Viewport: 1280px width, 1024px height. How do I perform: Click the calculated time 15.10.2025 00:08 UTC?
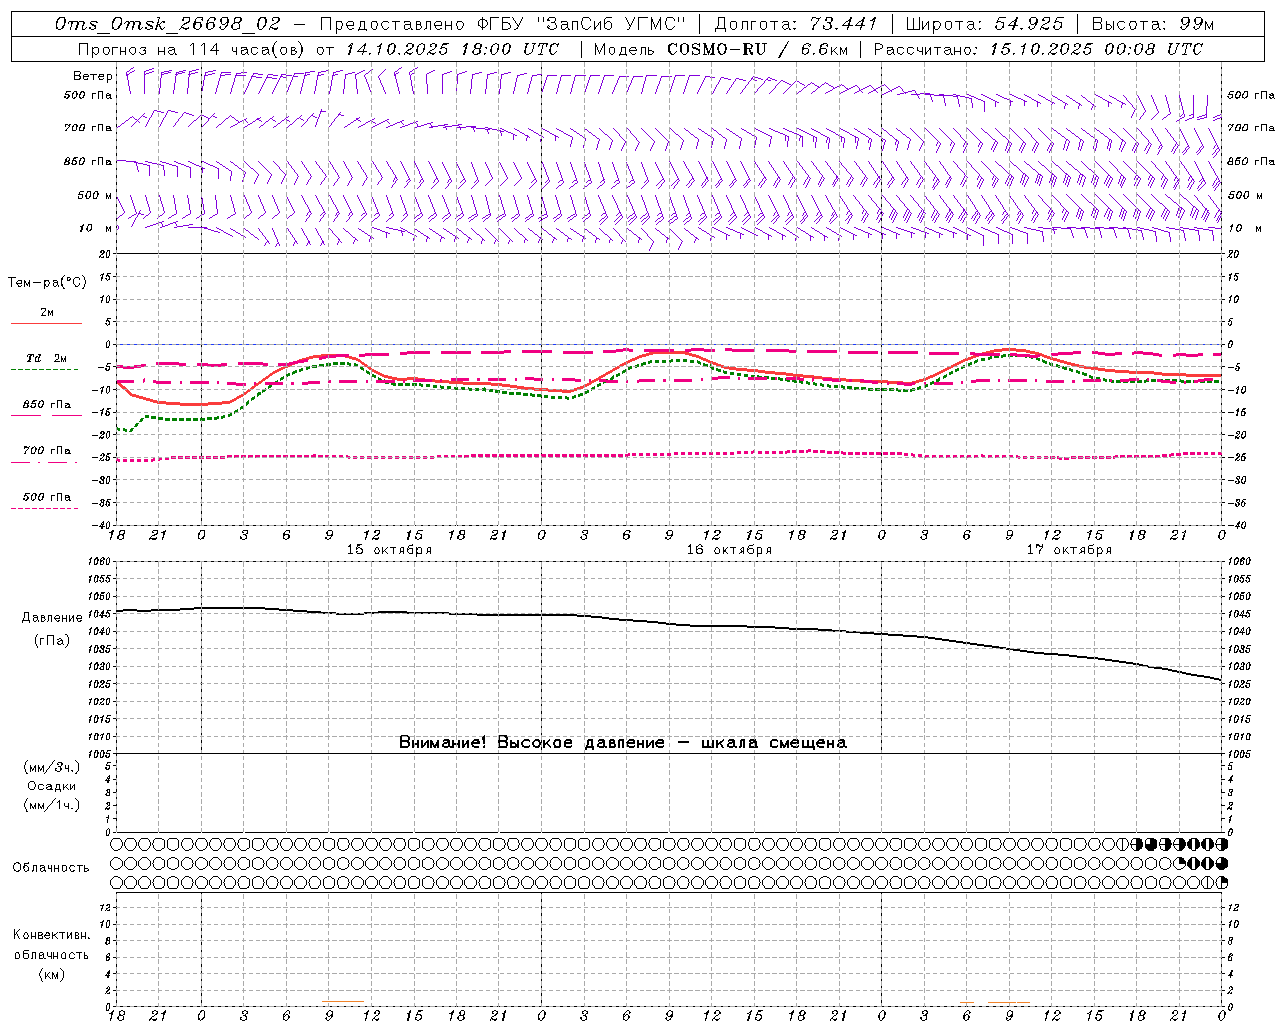pyautogui.click(x=1096, y=49)
